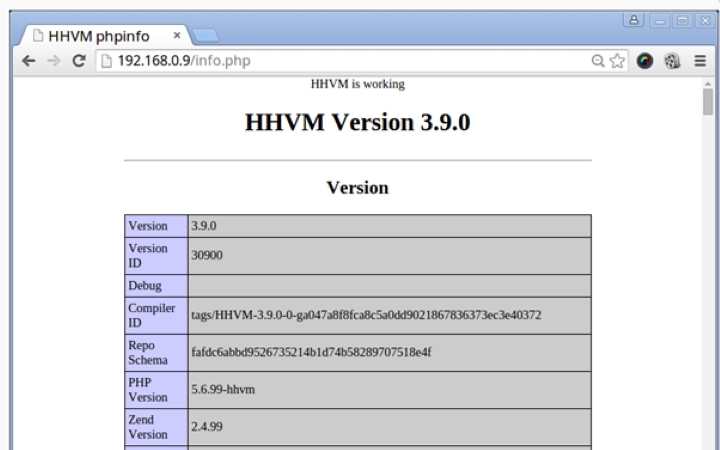
Task: Click the Compiler ID value starting 'tags/HHVM-3.9.0'
Action: point(366,315)
